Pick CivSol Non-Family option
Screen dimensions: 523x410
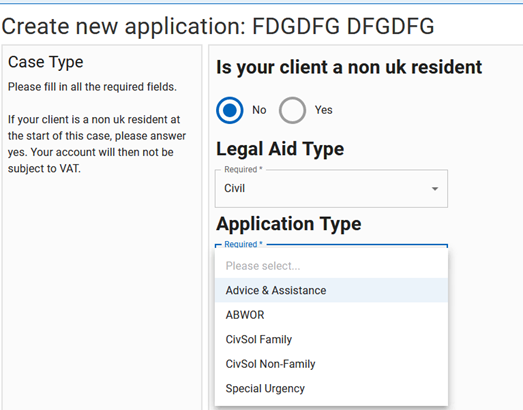[x=331, y=364]
